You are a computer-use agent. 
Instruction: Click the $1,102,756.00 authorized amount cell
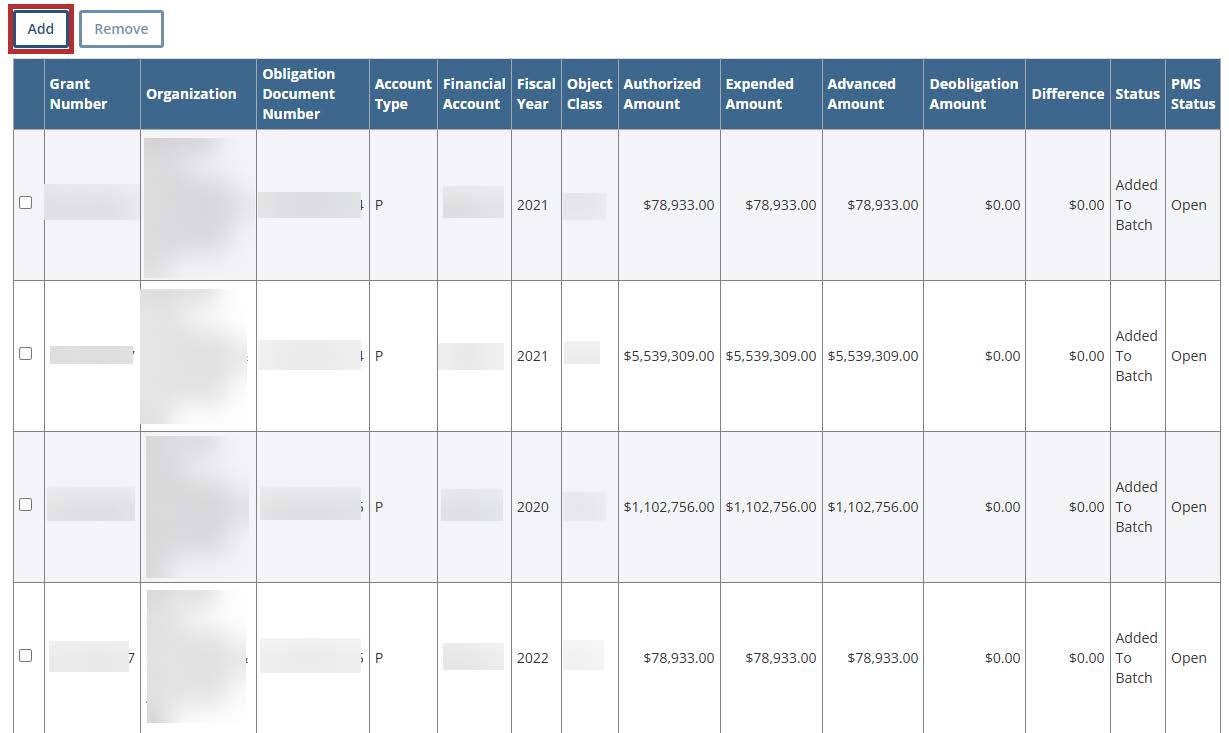coord(668,507)
